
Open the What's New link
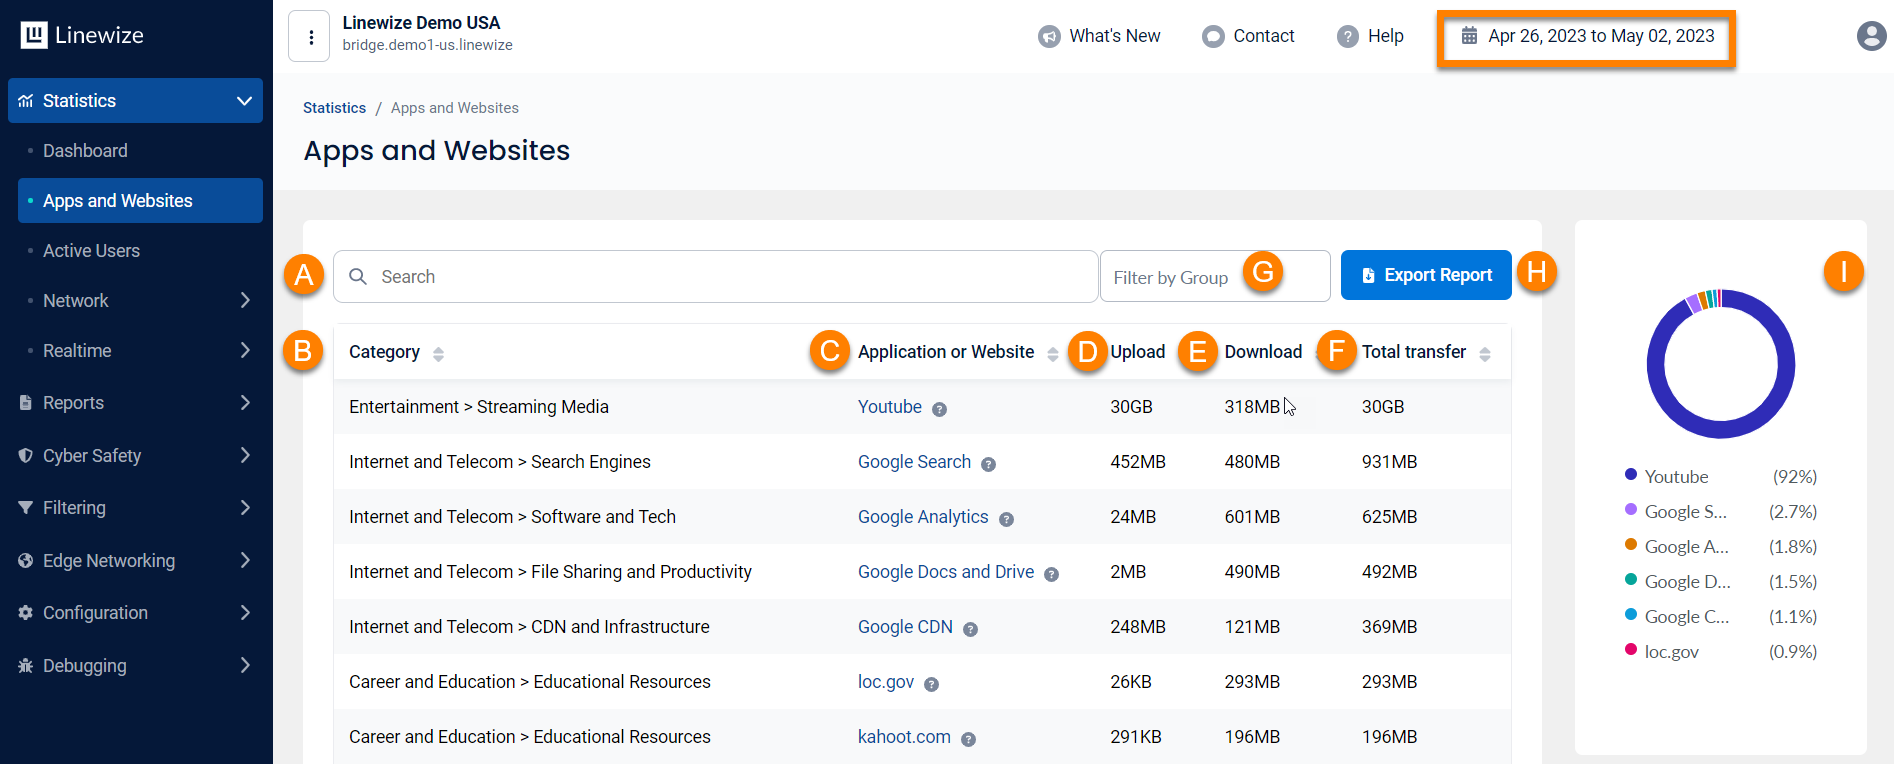(1115, 36)
